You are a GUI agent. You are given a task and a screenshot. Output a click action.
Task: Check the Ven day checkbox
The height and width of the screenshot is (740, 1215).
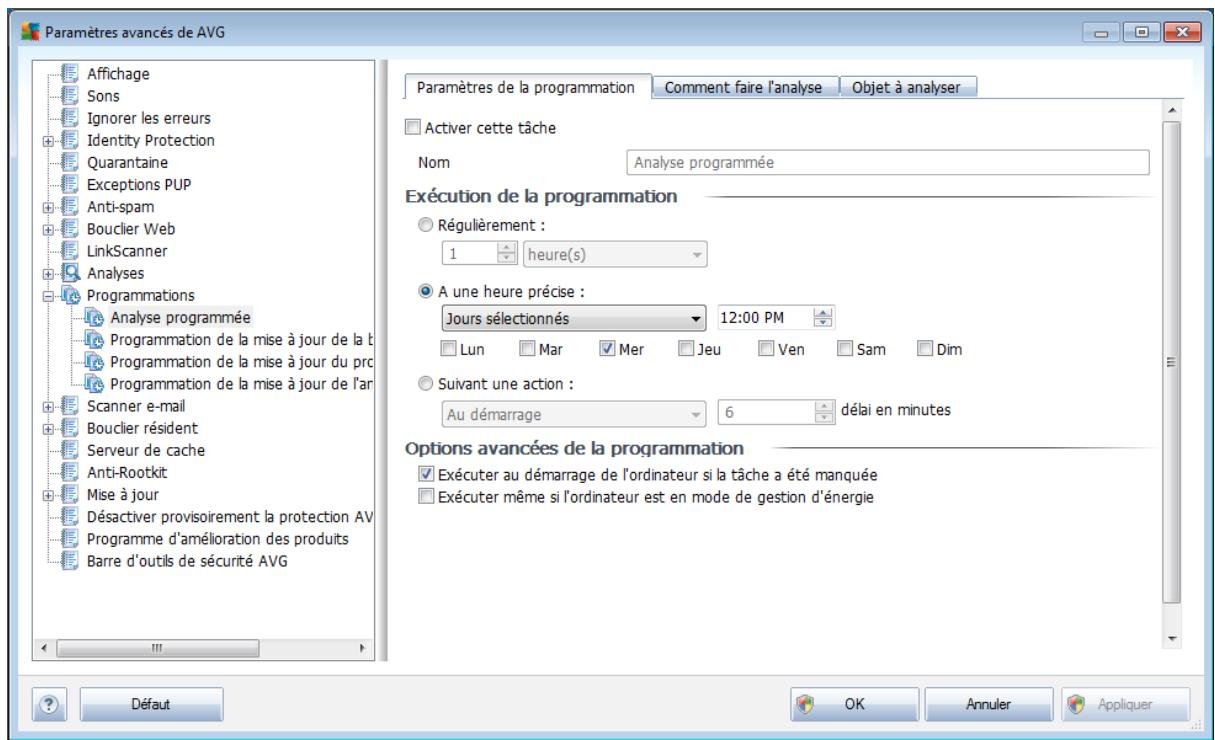click(765, 348)
